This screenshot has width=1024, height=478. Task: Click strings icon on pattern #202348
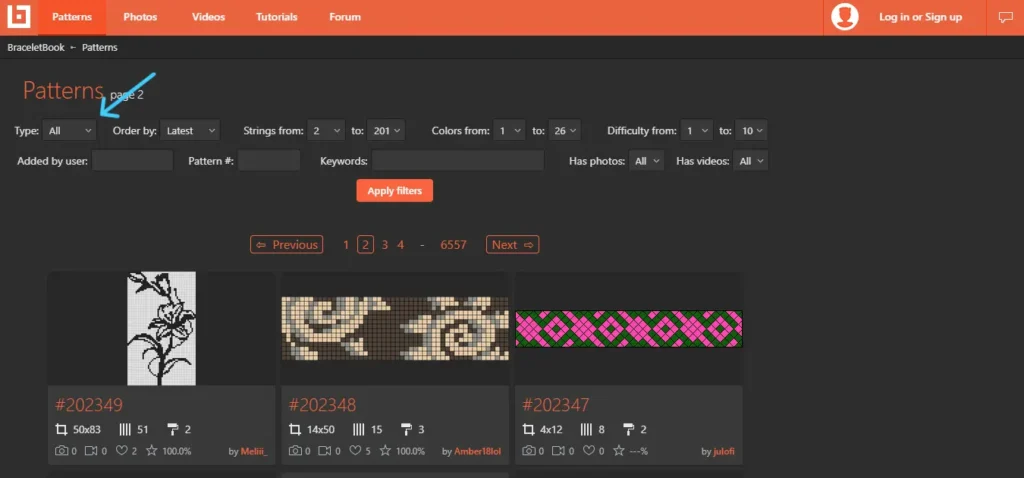(359, 429)
